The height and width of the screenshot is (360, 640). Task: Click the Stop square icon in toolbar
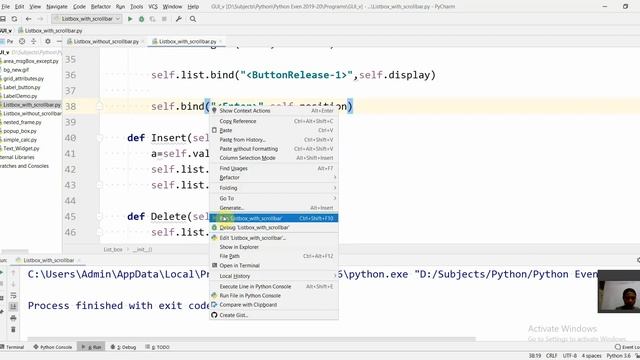pyautogui.click(x=164, y=19)
